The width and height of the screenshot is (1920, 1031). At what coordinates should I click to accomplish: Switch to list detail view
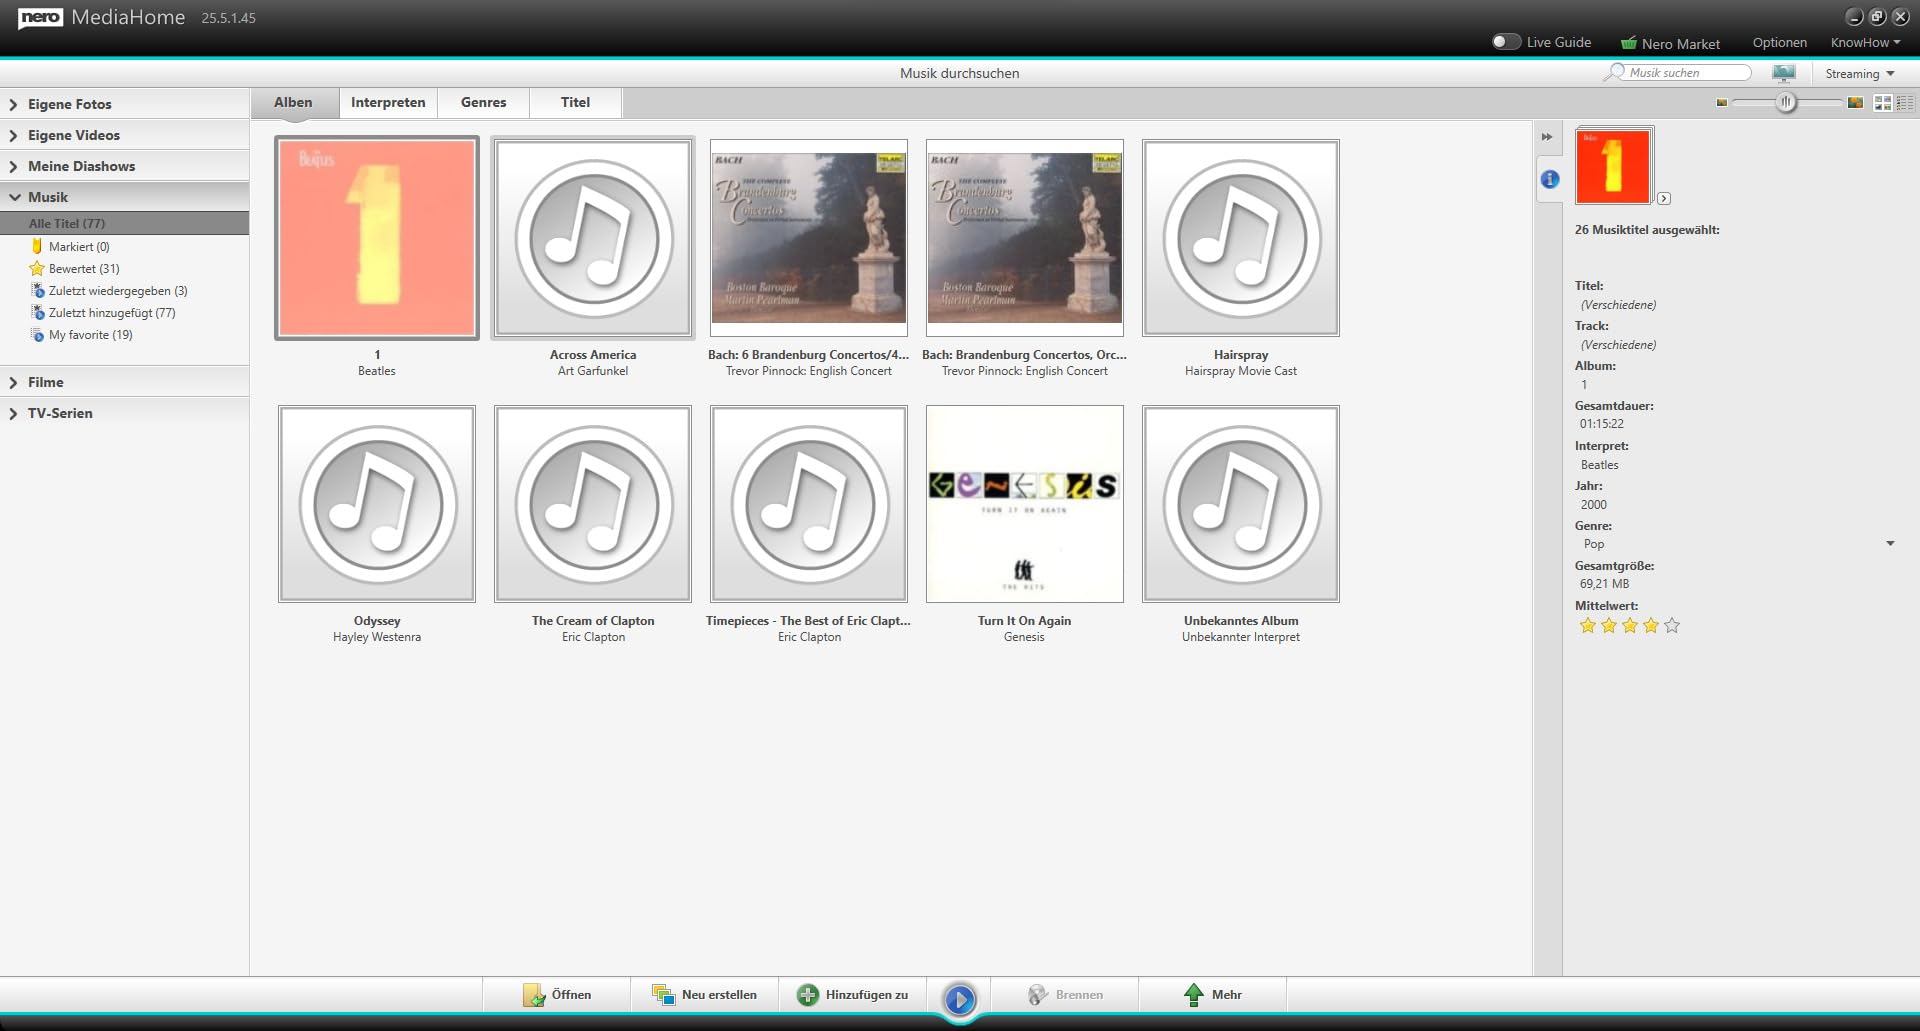click(1905, 102)
